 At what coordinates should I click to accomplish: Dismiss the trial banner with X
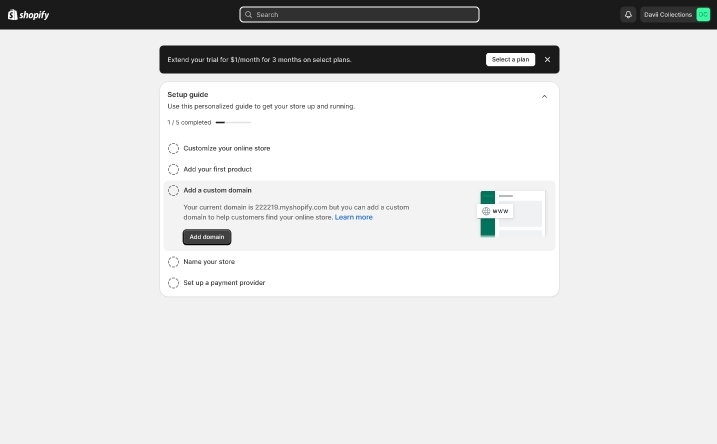547,59
